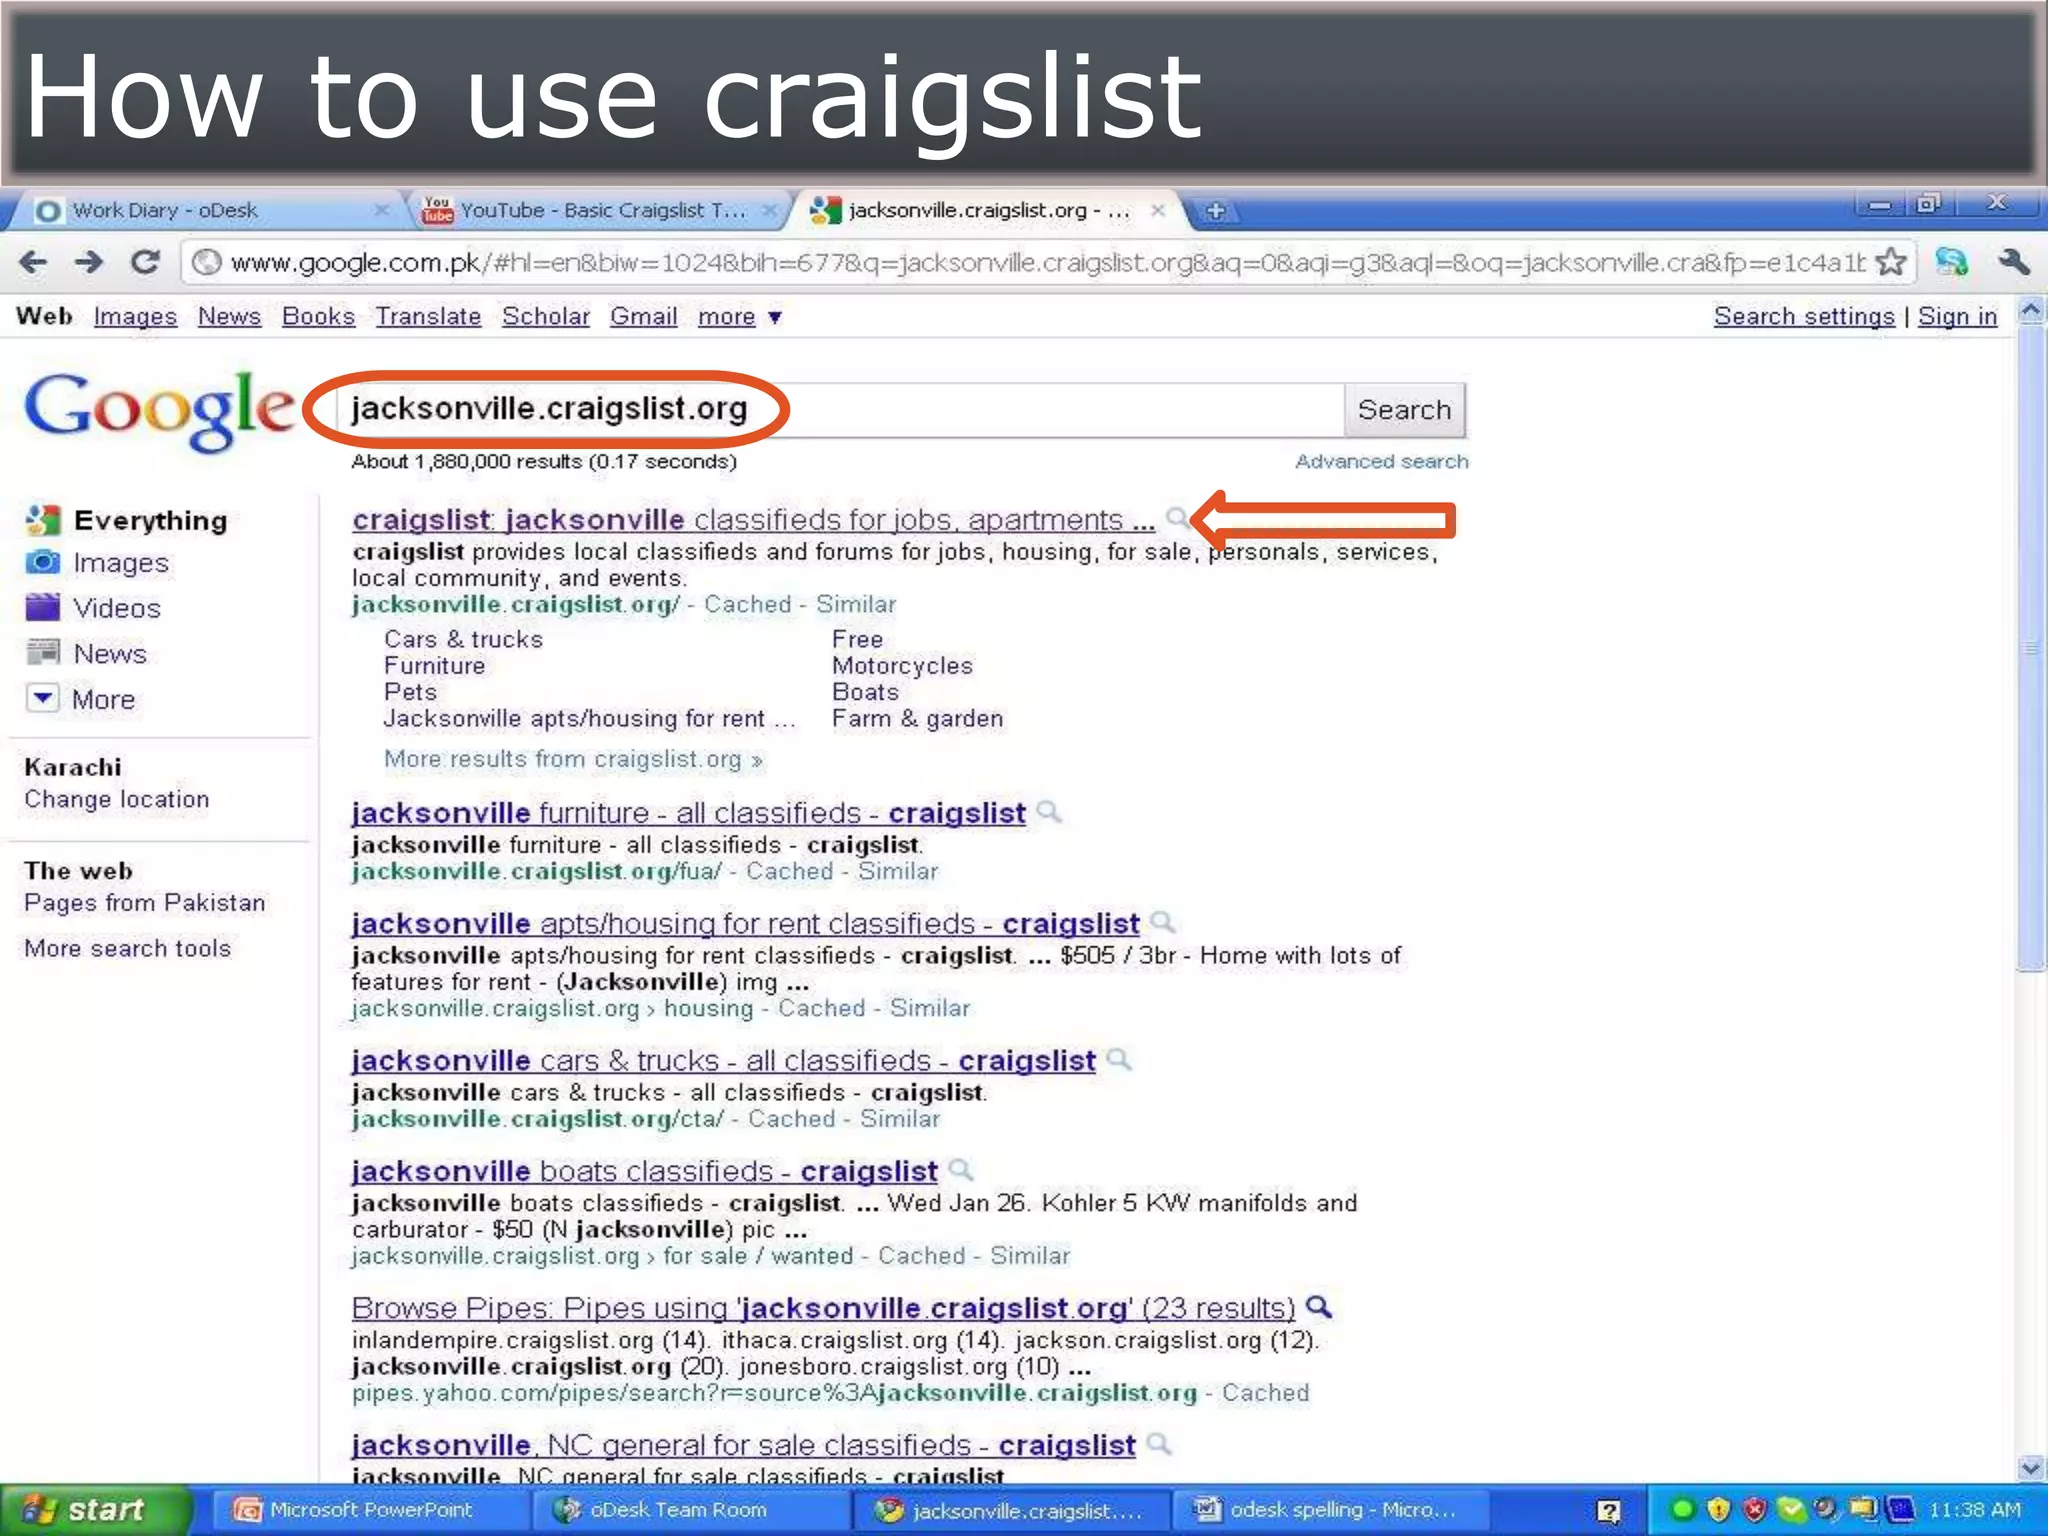Open Advanced search link
2048x1536 pixels.
tap(1382, 461)
